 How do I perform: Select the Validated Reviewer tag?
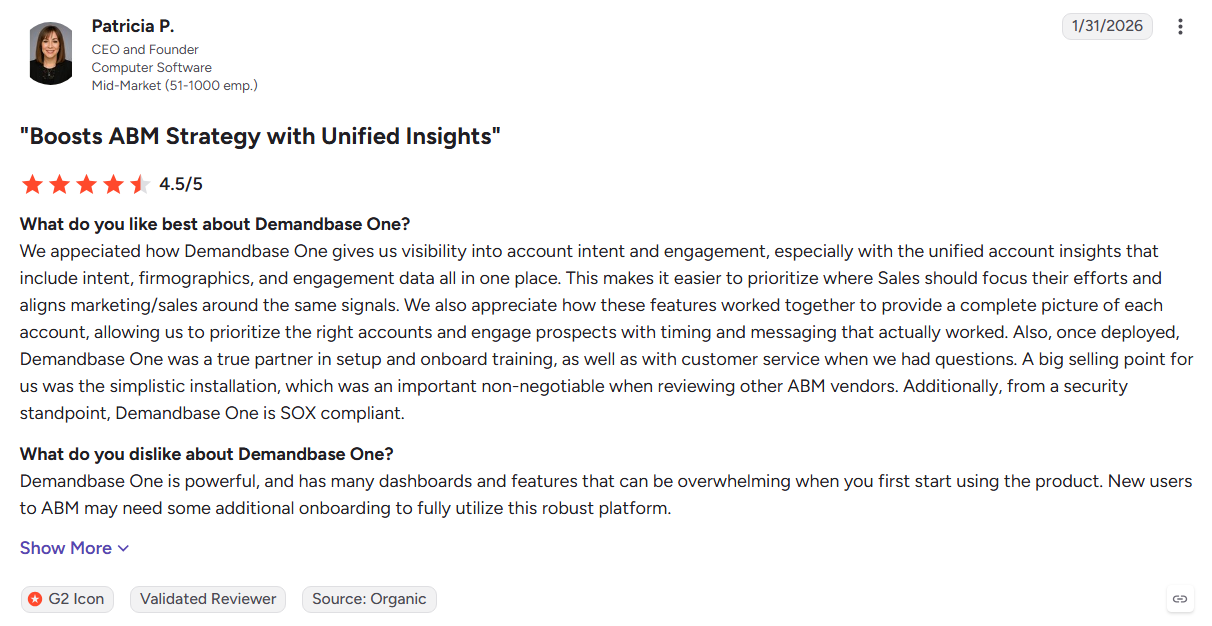(208, 599)
